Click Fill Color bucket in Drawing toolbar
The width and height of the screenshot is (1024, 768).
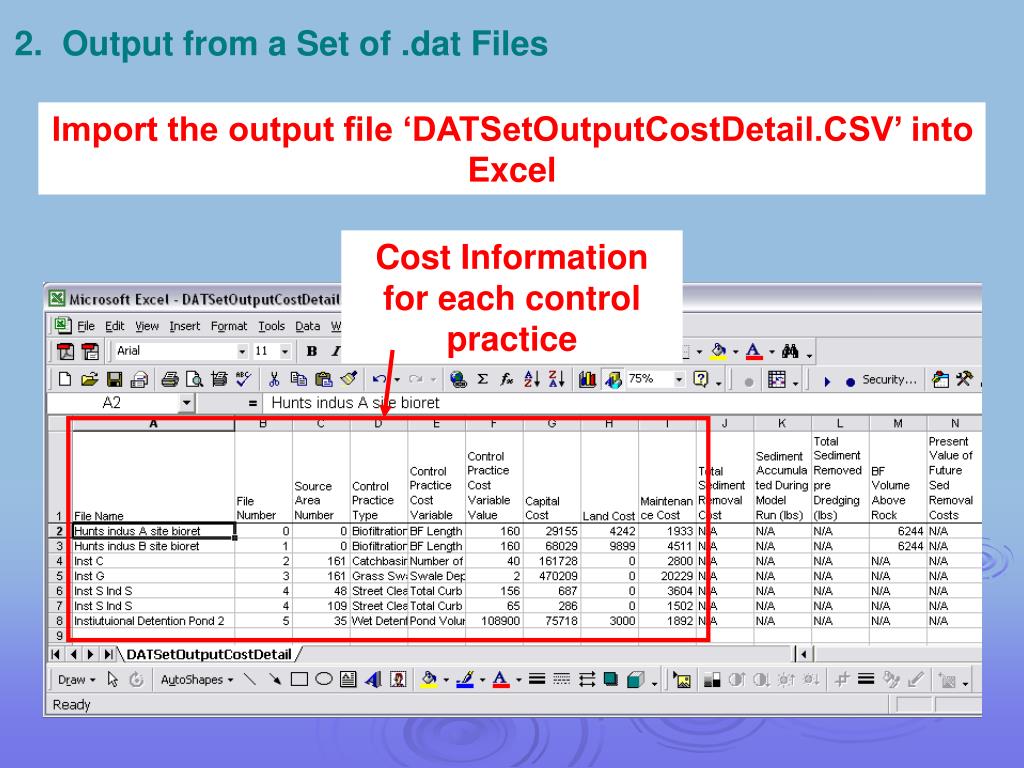pos(429,680)
